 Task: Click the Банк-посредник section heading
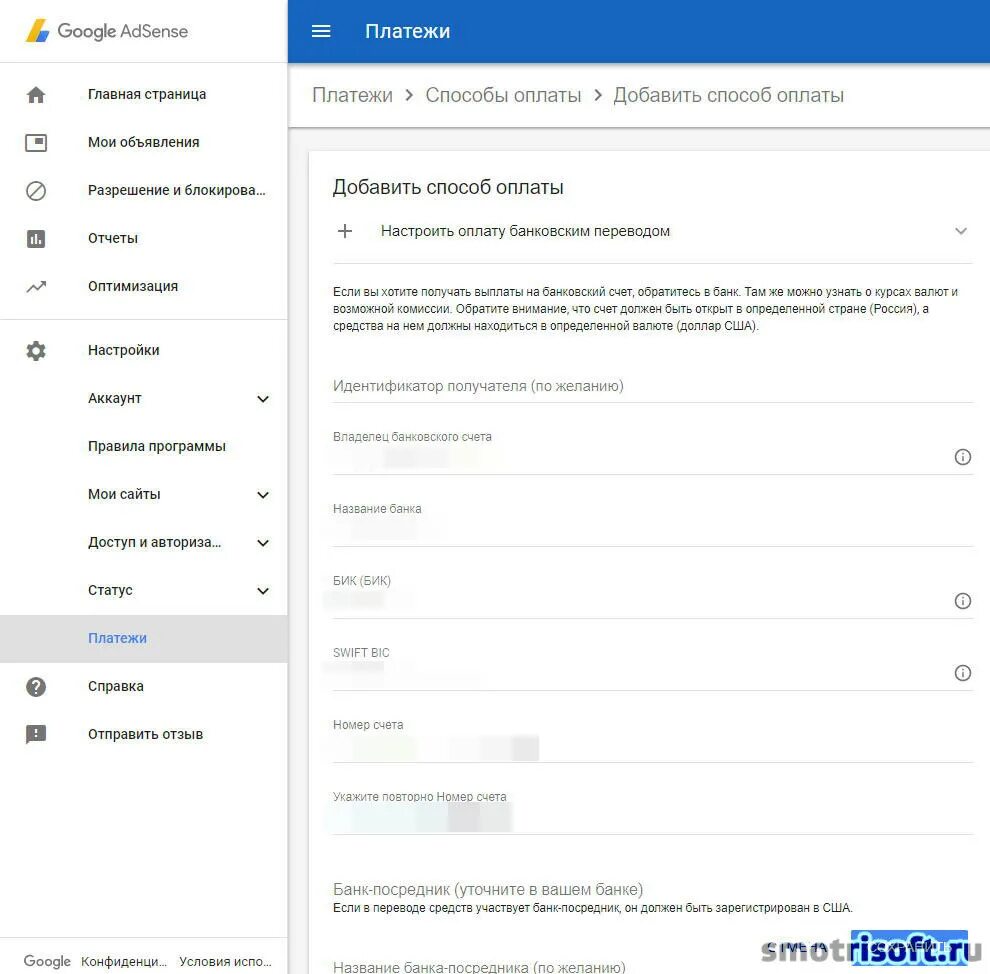(x=487, y=889)
